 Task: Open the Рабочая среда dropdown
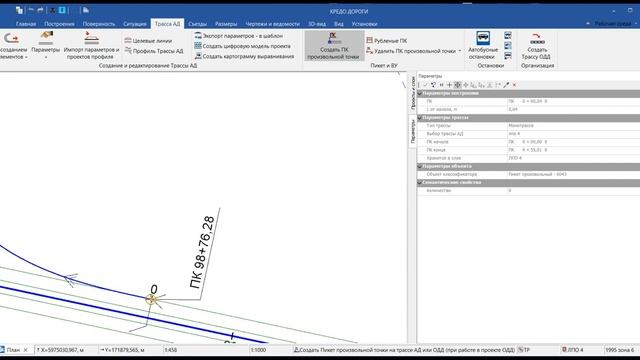tap(615, 24)
